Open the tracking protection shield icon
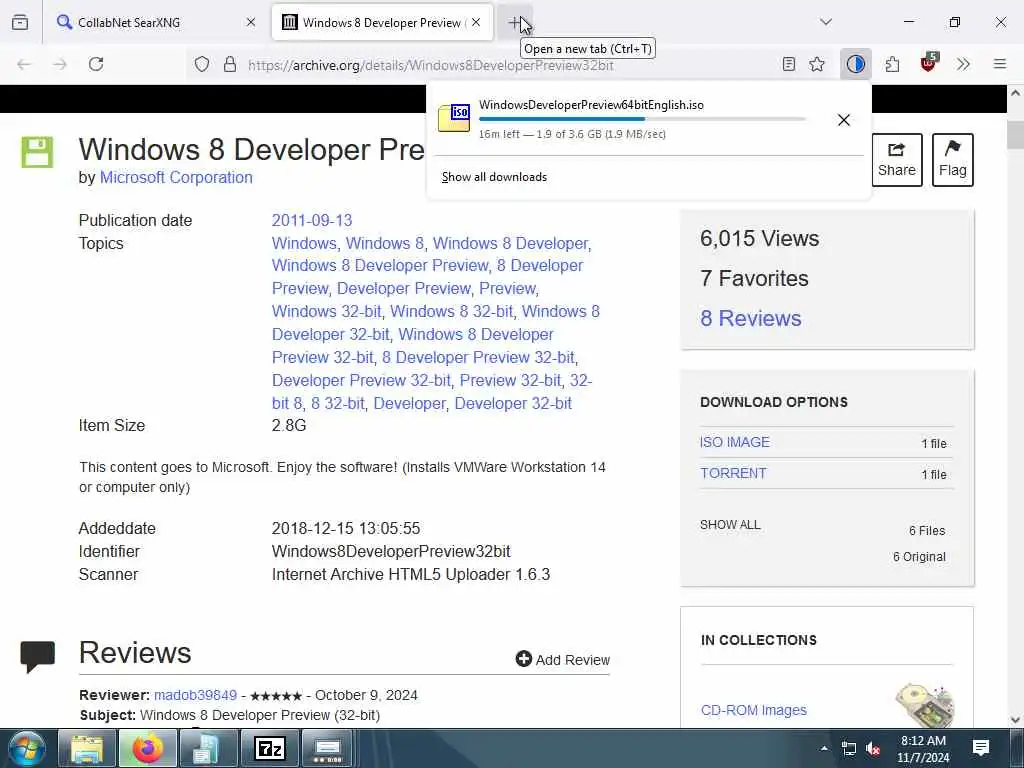This screenshot has width=1024, height=768. coord(202,64)
